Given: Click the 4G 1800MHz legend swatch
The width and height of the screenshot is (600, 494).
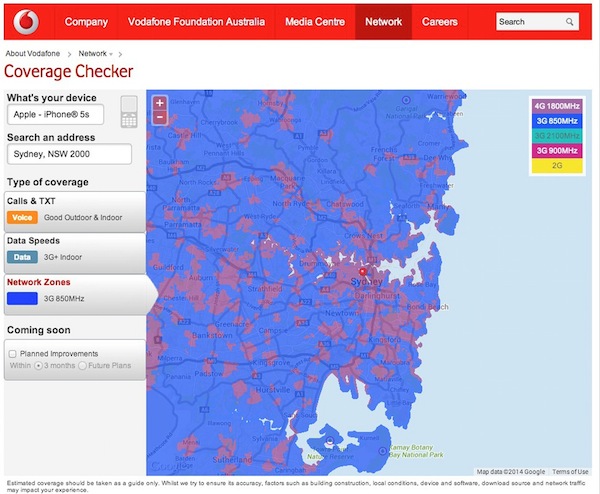Looking at the screenshot, I should click(557, 106).
